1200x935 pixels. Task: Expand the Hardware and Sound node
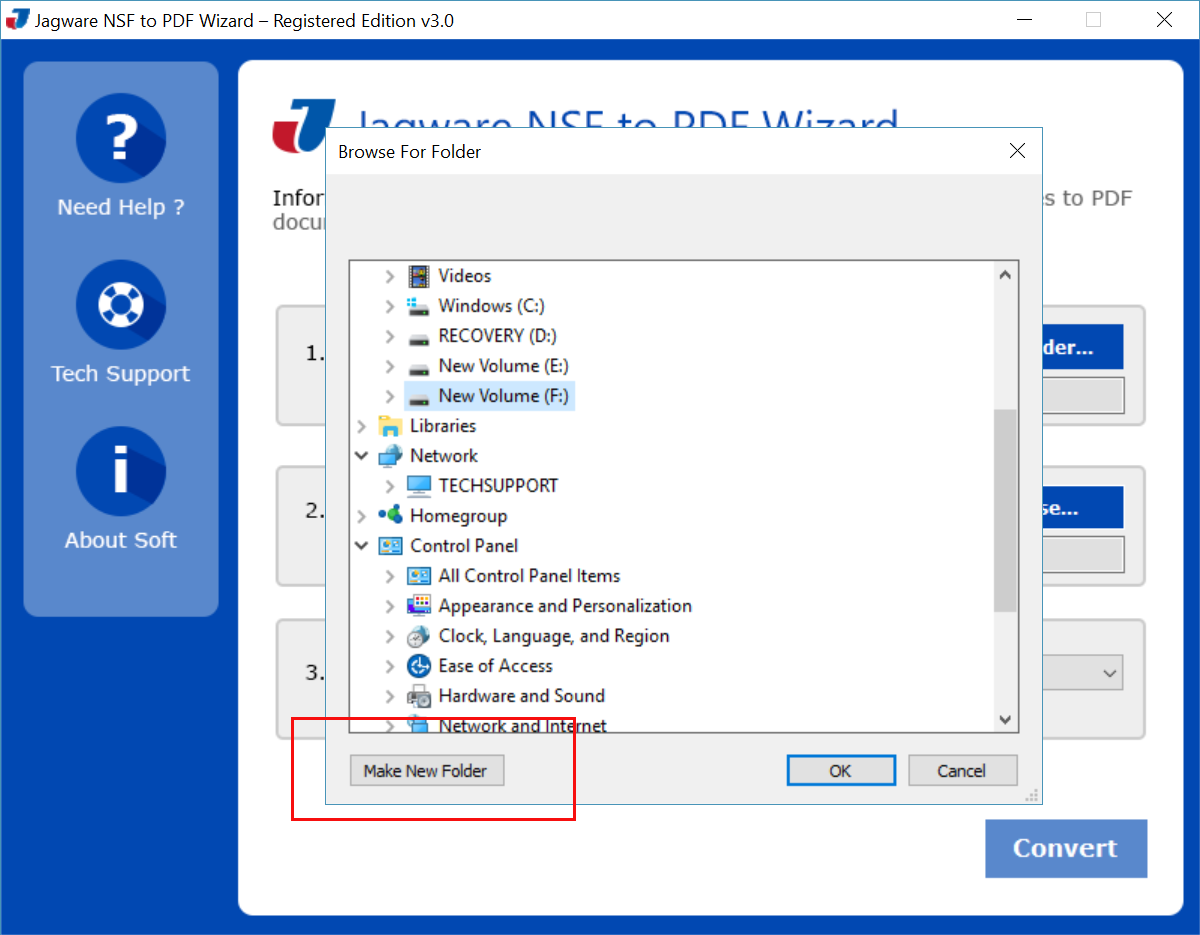pyautogui.click(x=390, y=696)
